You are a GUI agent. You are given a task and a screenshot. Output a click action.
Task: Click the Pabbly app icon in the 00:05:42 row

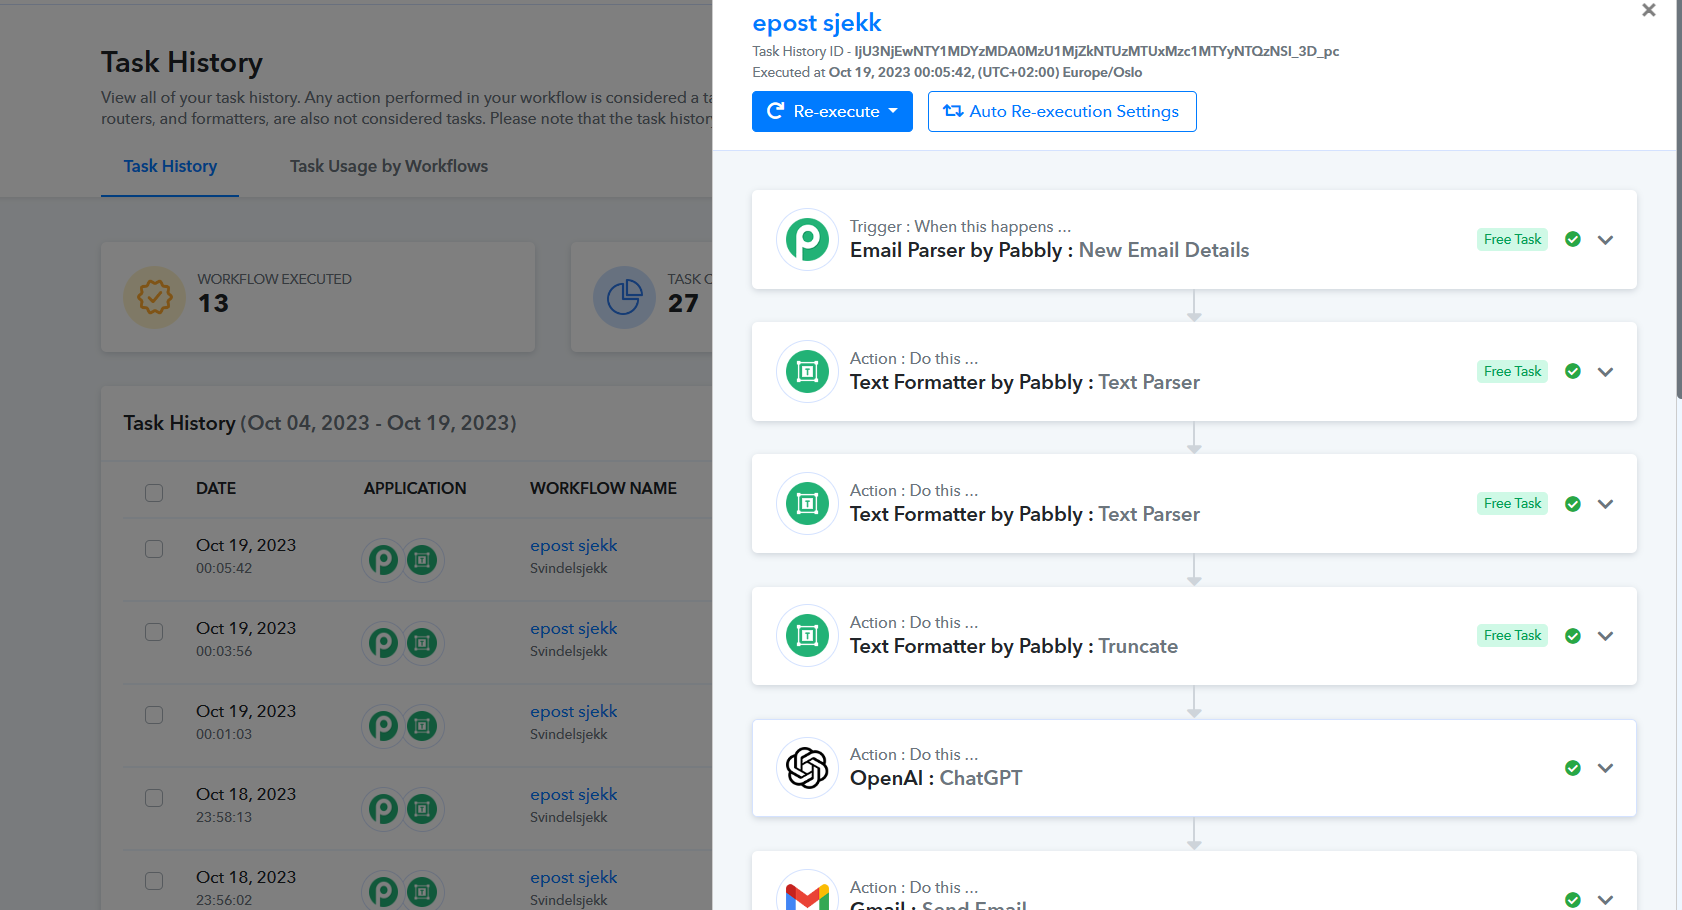coord(383,560)
